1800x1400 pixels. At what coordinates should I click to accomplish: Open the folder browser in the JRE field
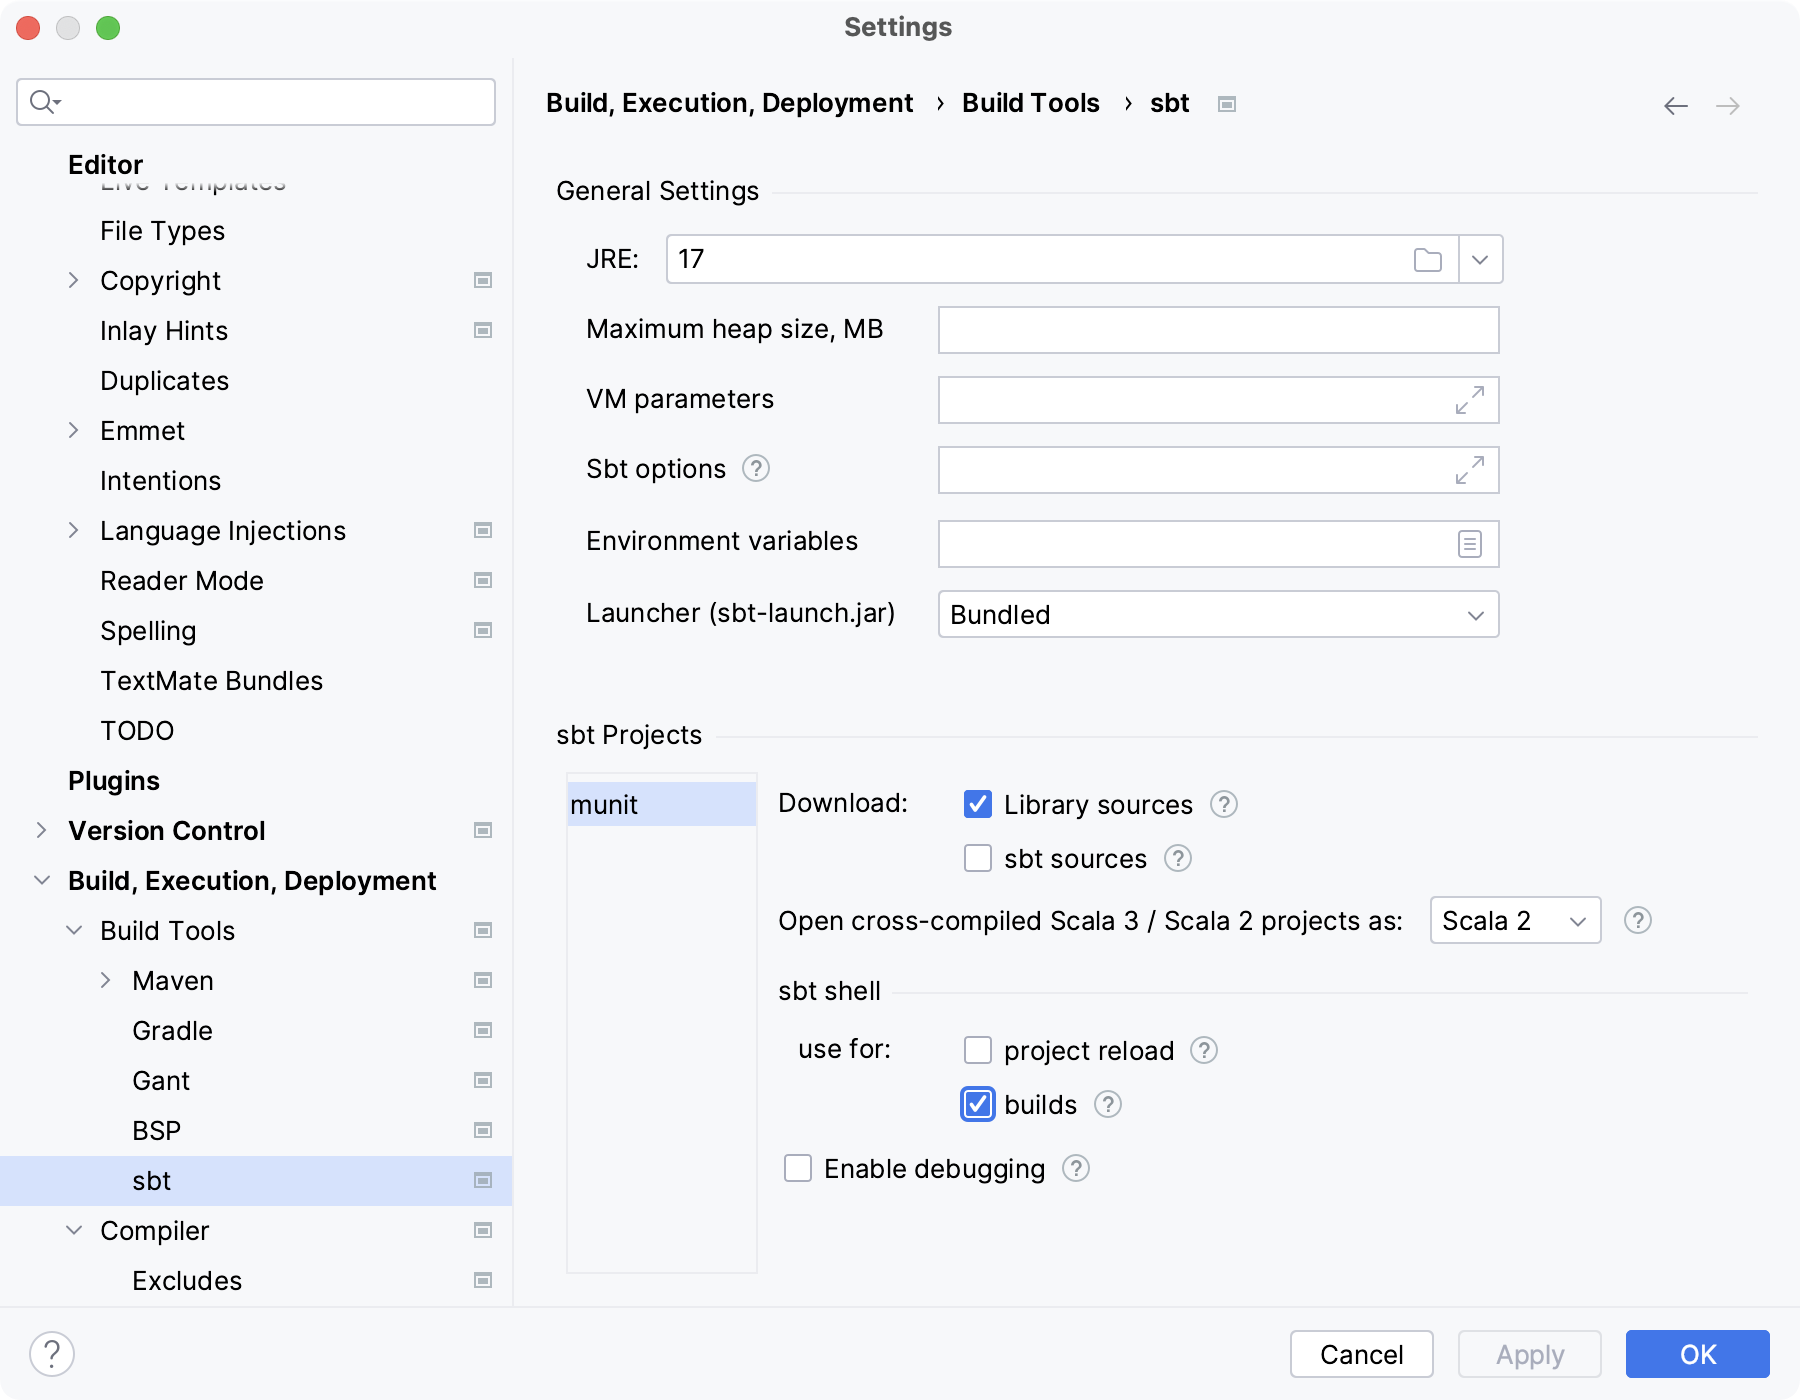(x=1428, y=259)
